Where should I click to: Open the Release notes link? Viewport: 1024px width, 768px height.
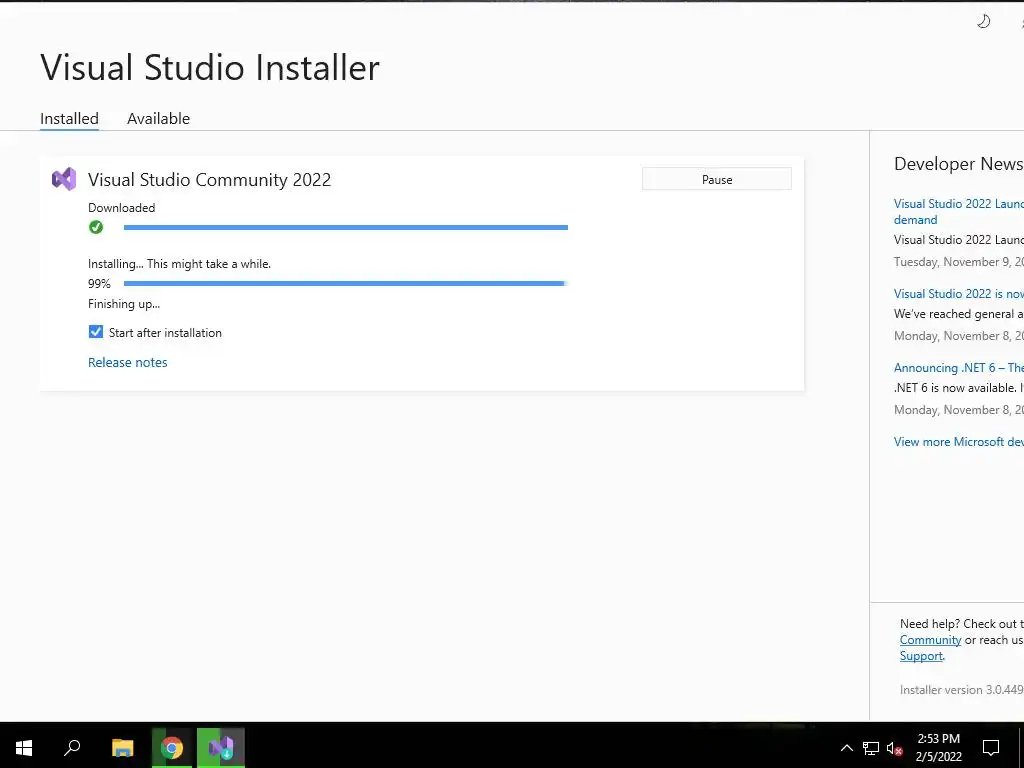click(x=127, y=362)
